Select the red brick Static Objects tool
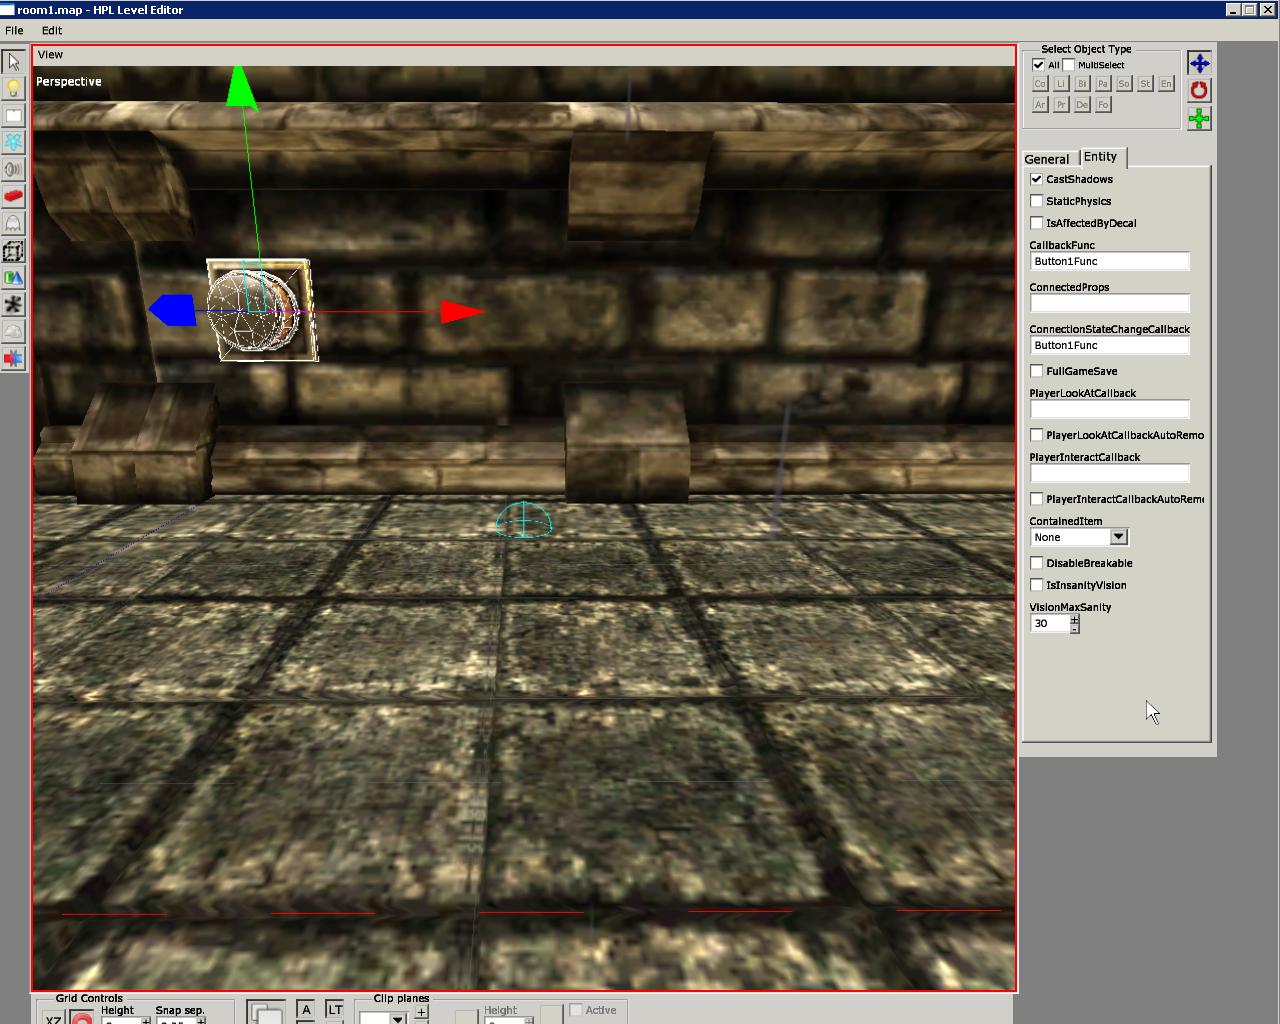This screenshot has height=1024, width=1280. (x=13, y=197)
